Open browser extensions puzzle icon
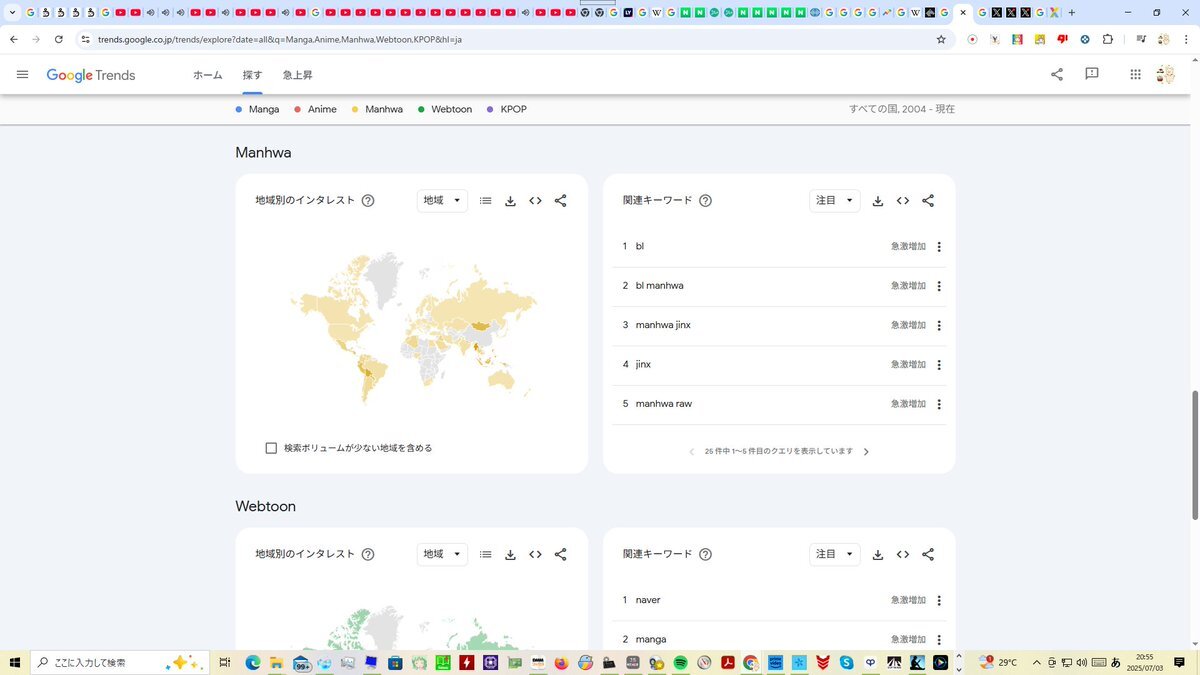Screen dimensions: 1200x675 point(1107,39)
